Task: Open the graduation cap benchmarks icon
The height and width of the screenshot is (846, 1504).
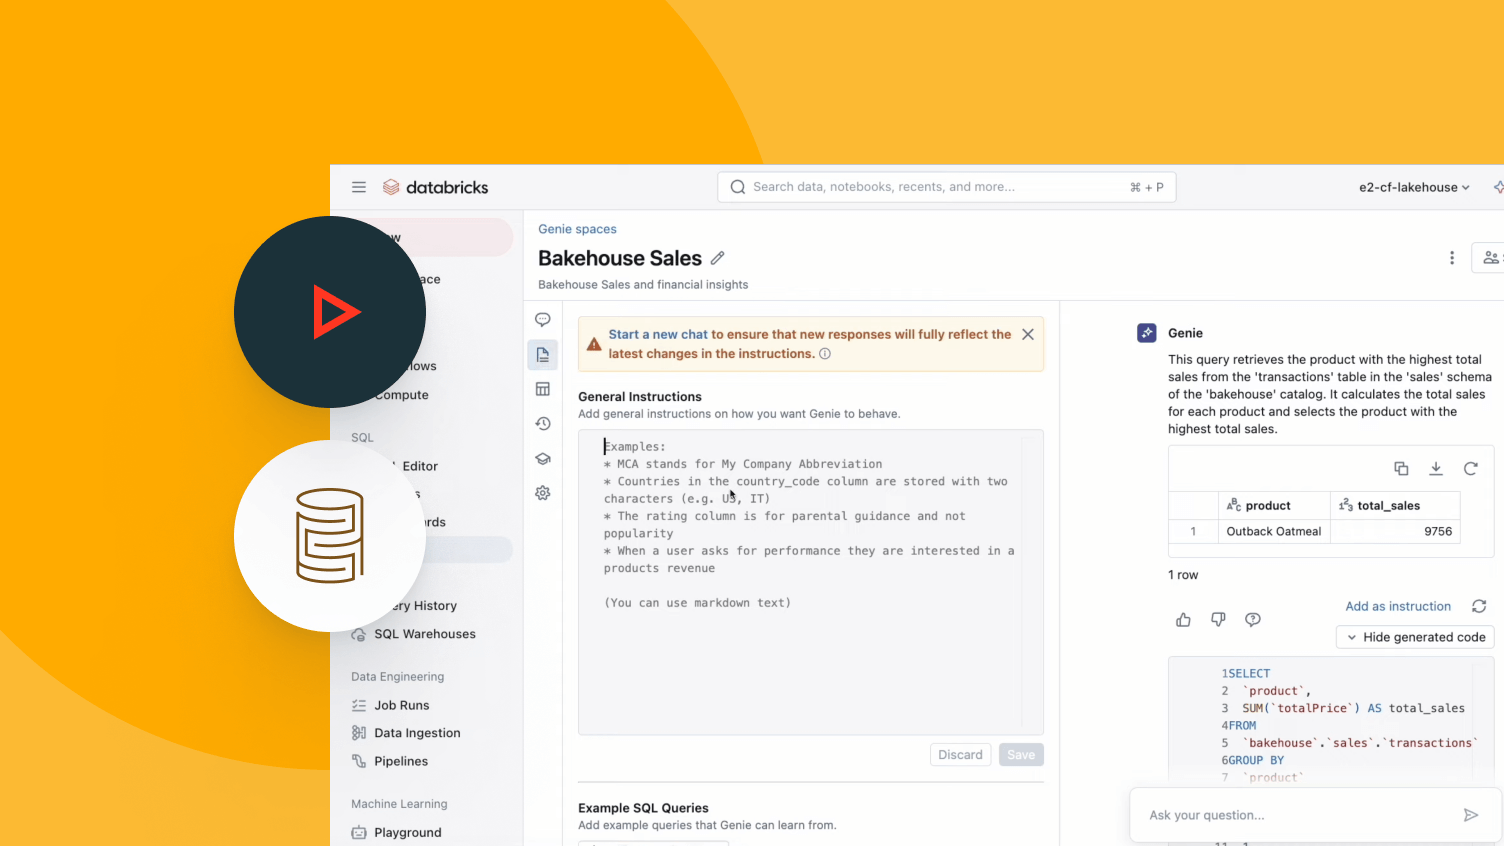Action: (x=543, y=459)
